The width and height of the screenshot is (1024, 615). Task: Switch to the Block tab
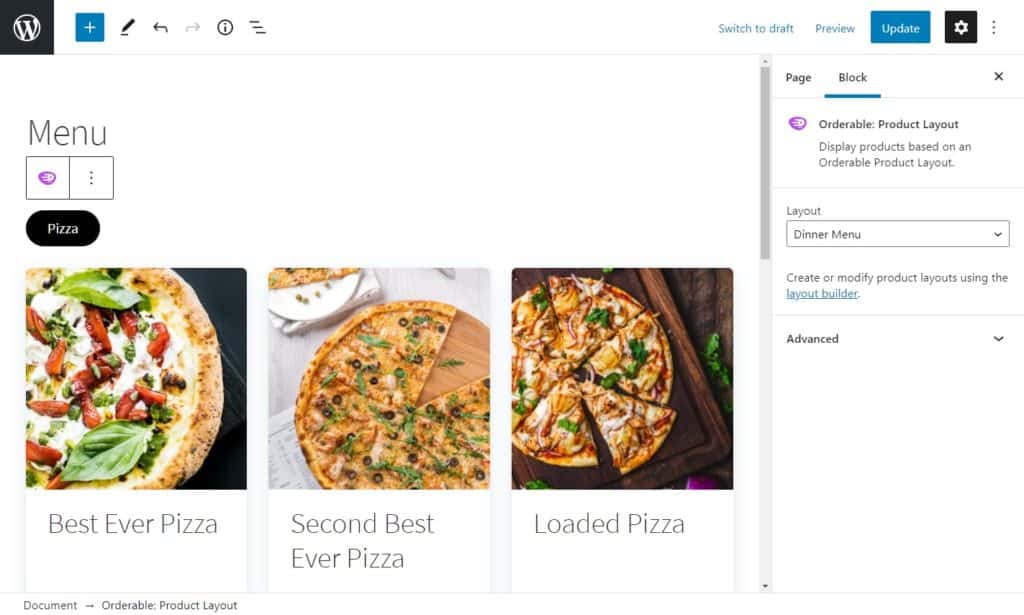point(852,77)
